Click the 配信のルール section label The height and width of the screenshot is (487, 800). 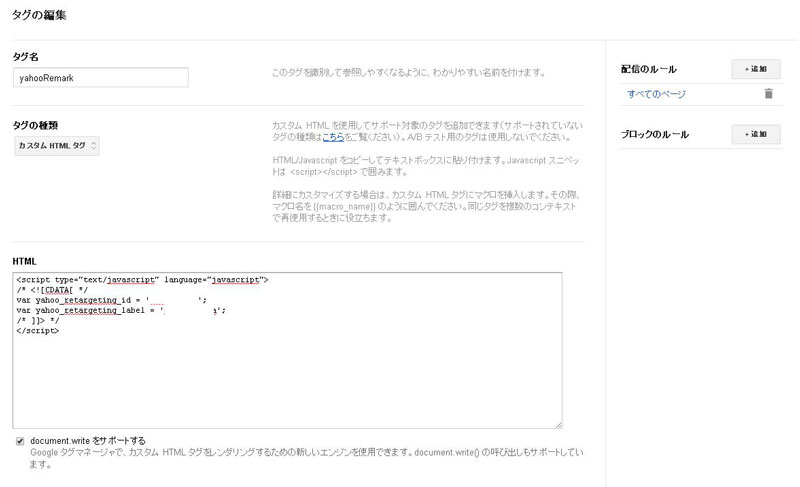[x=648, y=69]
